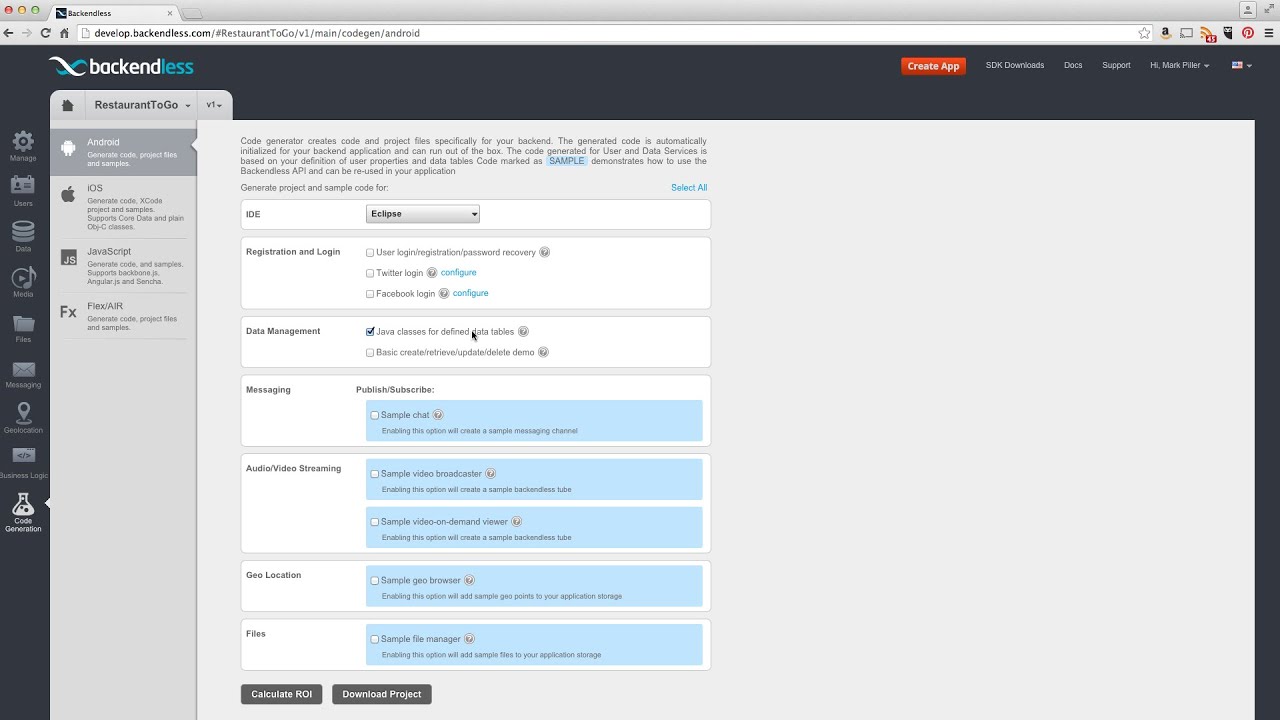Click the Select All link
This screenshot has height=720, width=1280.
coord(689,188)
